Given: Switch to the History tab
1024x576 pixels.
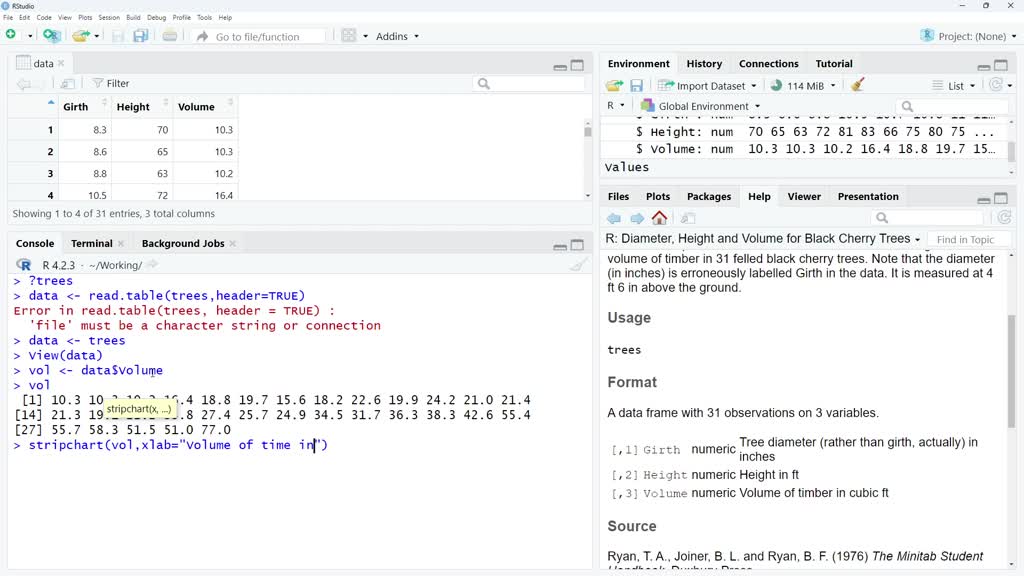Looking at the screenshot, I should pos(704,63).
